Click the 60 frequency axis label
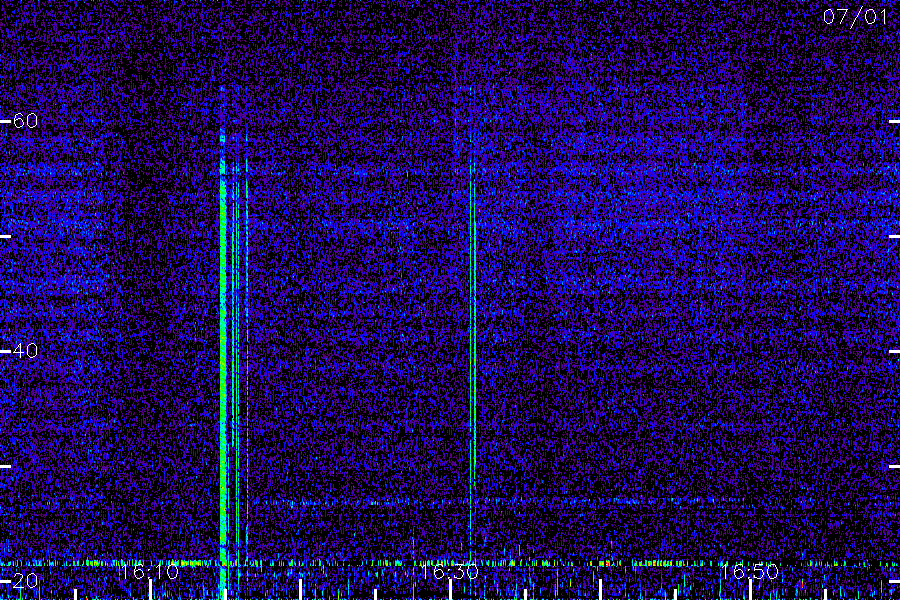 click(25, 121)
